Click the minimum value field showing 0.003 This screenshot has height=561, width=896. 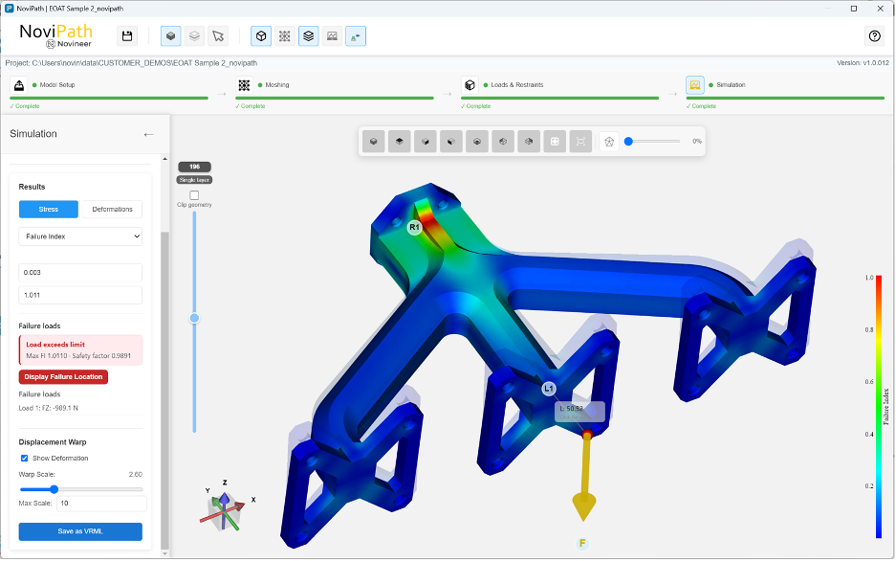click(81, 273)
